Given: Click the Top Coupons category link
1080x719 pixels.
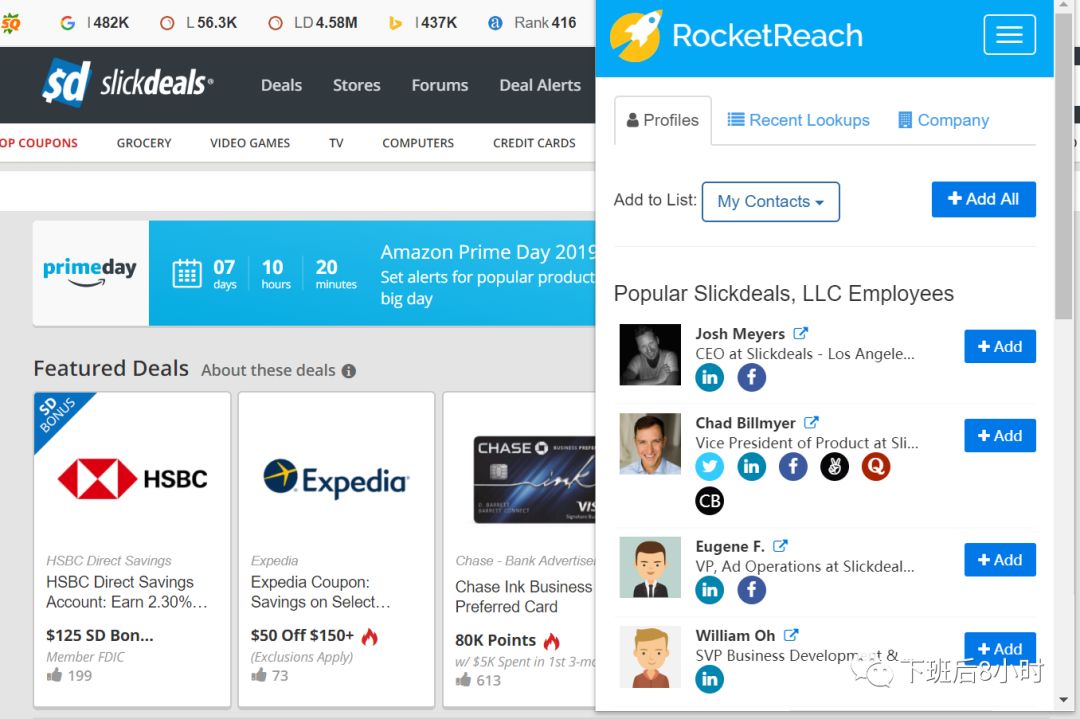Looking at the screenshot, I should pyautogui.click(x=39, y=143).
